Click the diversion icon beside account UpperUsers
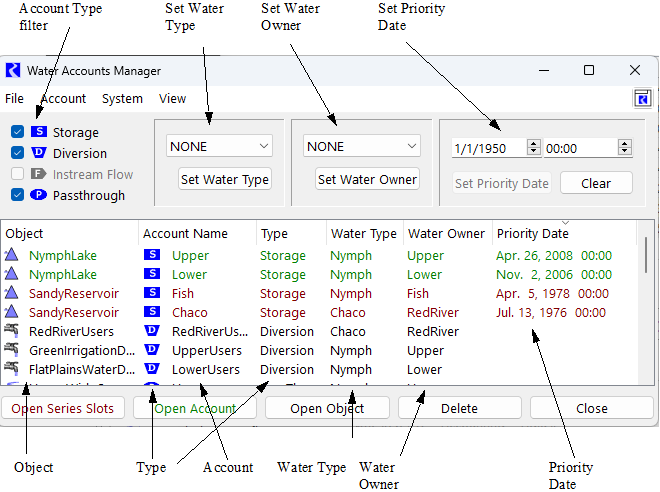 point(152,350)
